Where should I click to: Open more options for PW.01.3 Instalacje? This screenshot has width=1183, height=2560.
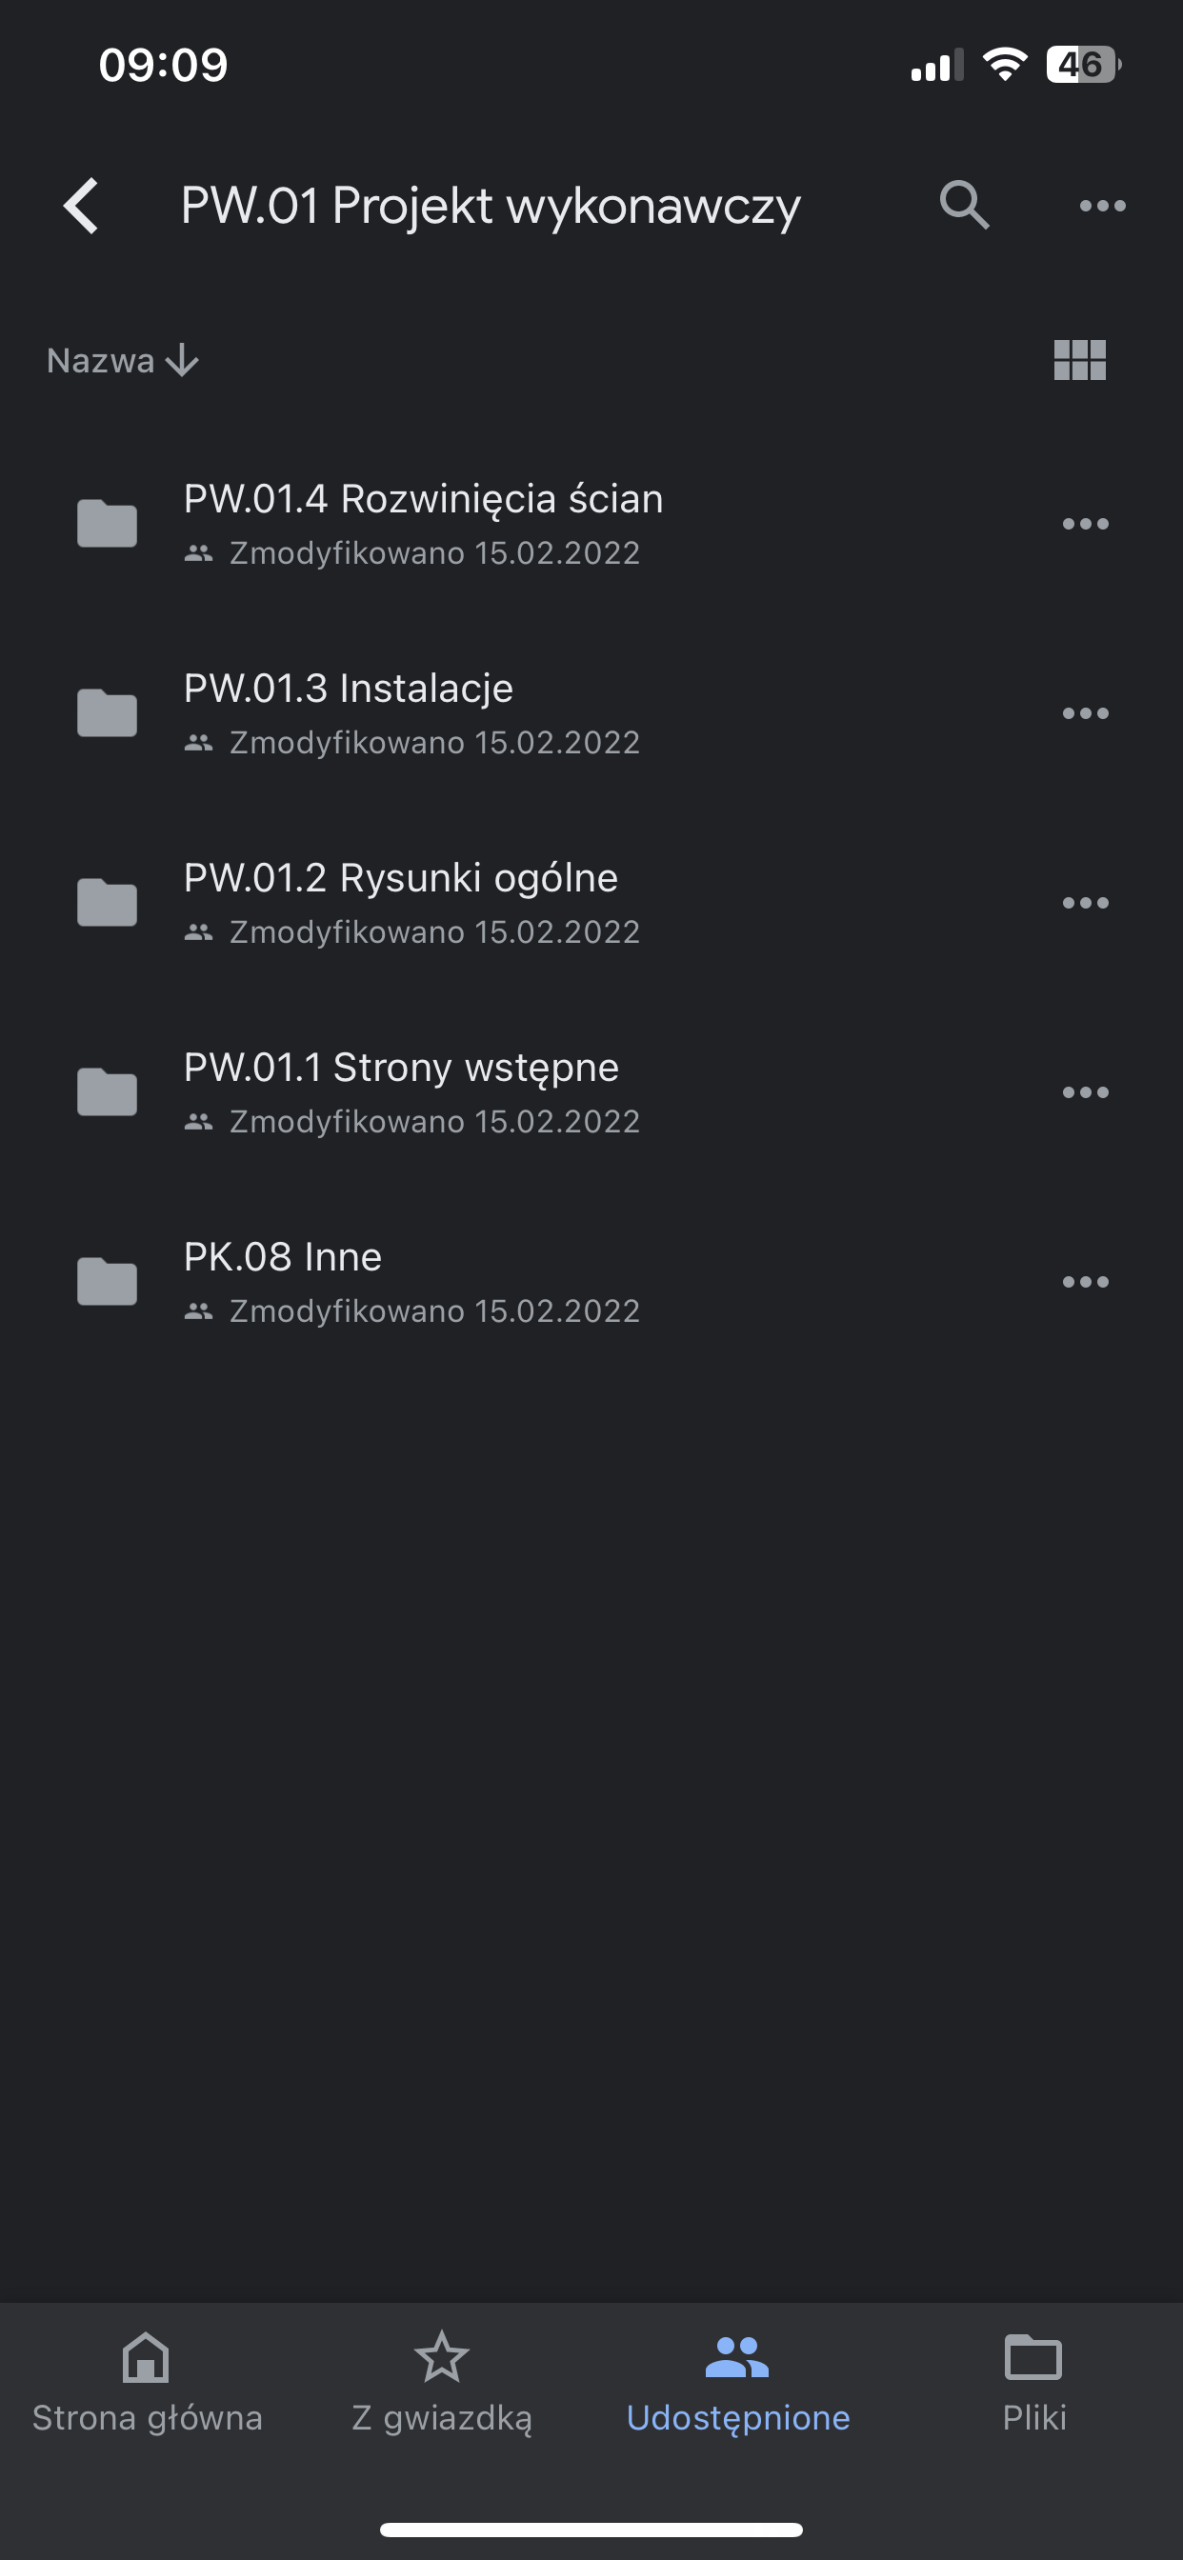(x=1085, y=713)
